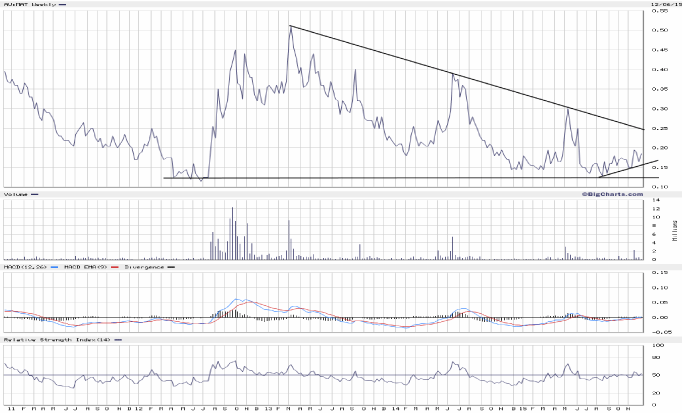Viewport: 682px width, 414px height.
Task: Click the 0.45 price axis label
Action: point(660,50)
